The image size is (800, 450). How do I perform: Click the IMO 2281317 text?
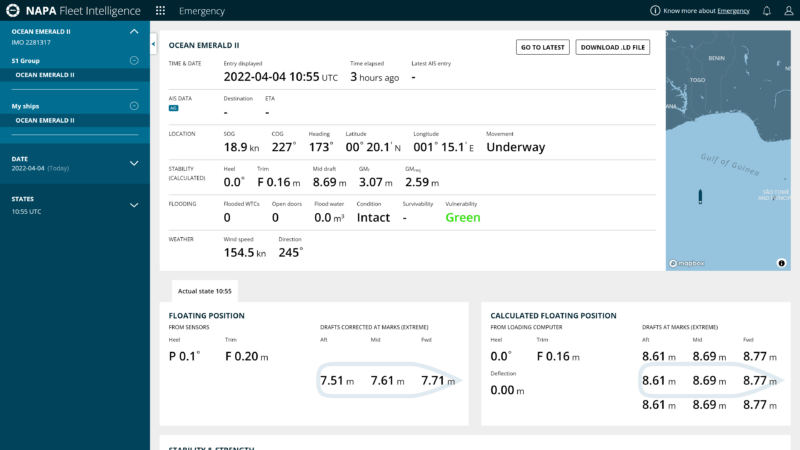pyautogui.click(x=31, y=42)
